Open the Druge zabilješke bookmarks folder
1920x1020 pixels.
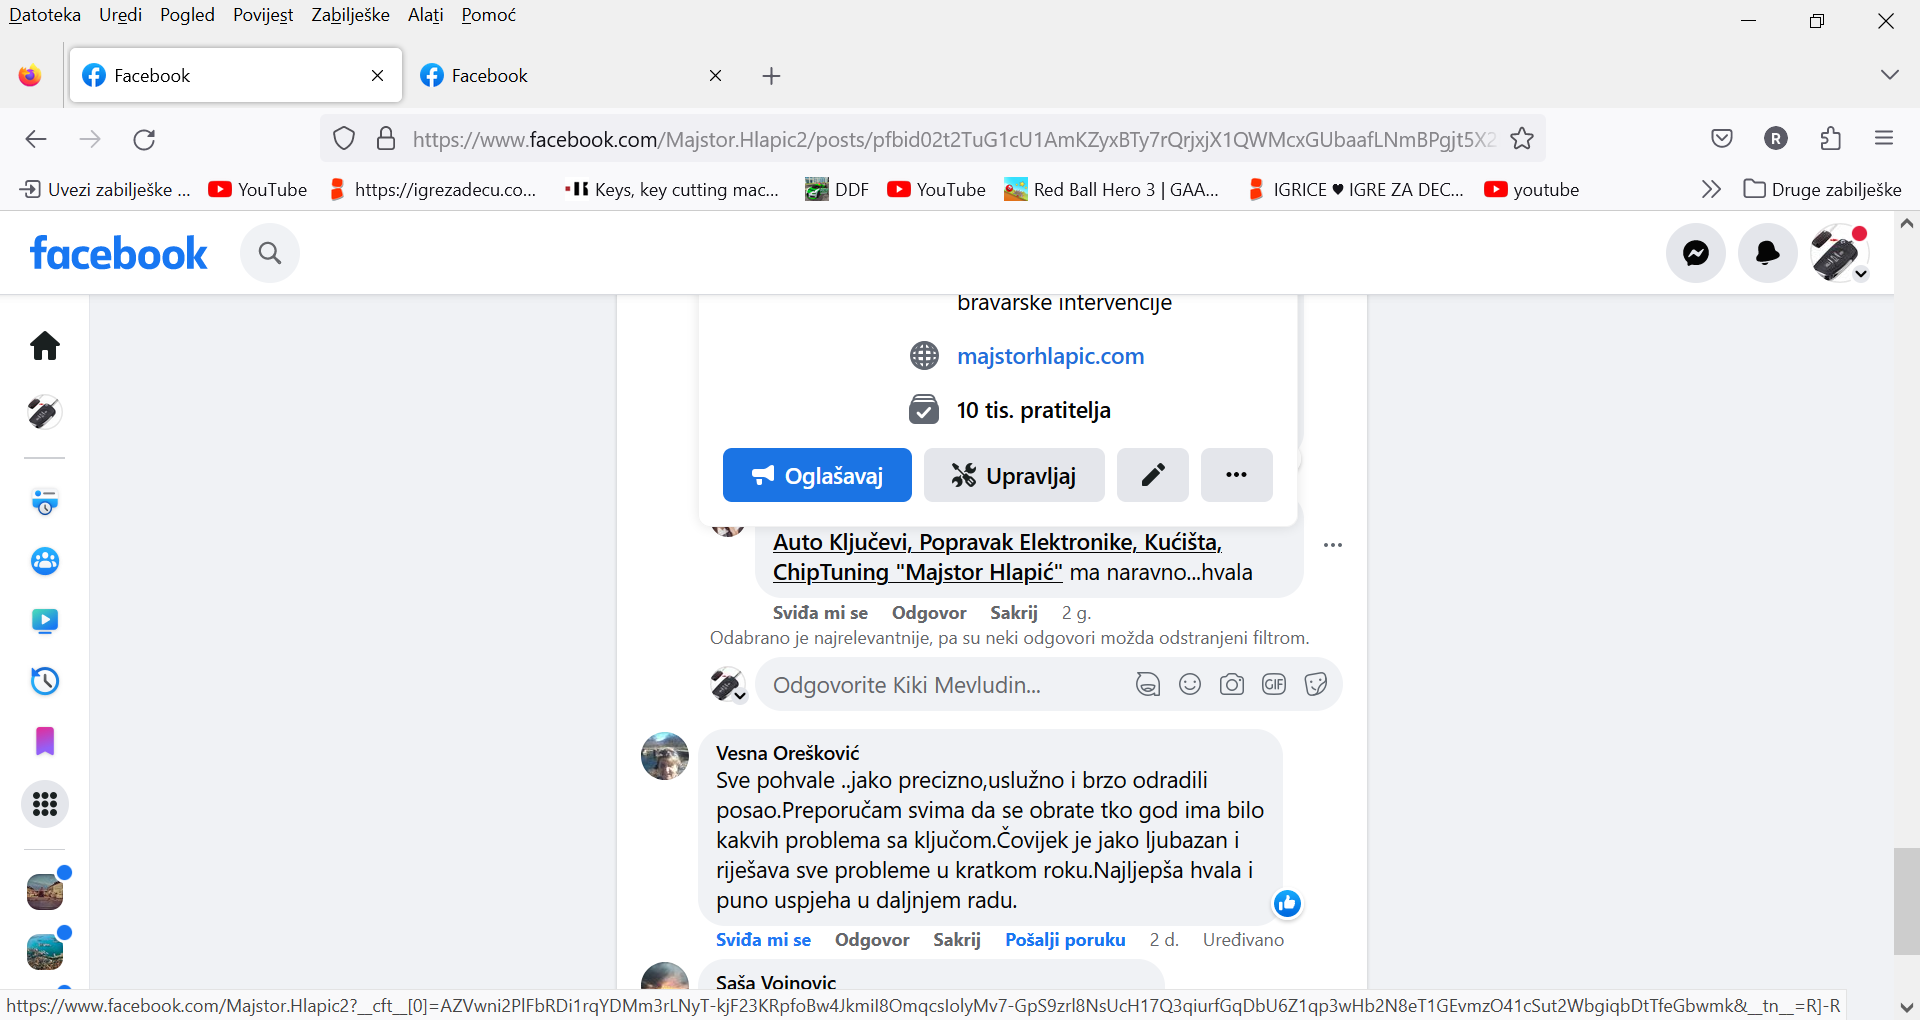point(1822,189)
